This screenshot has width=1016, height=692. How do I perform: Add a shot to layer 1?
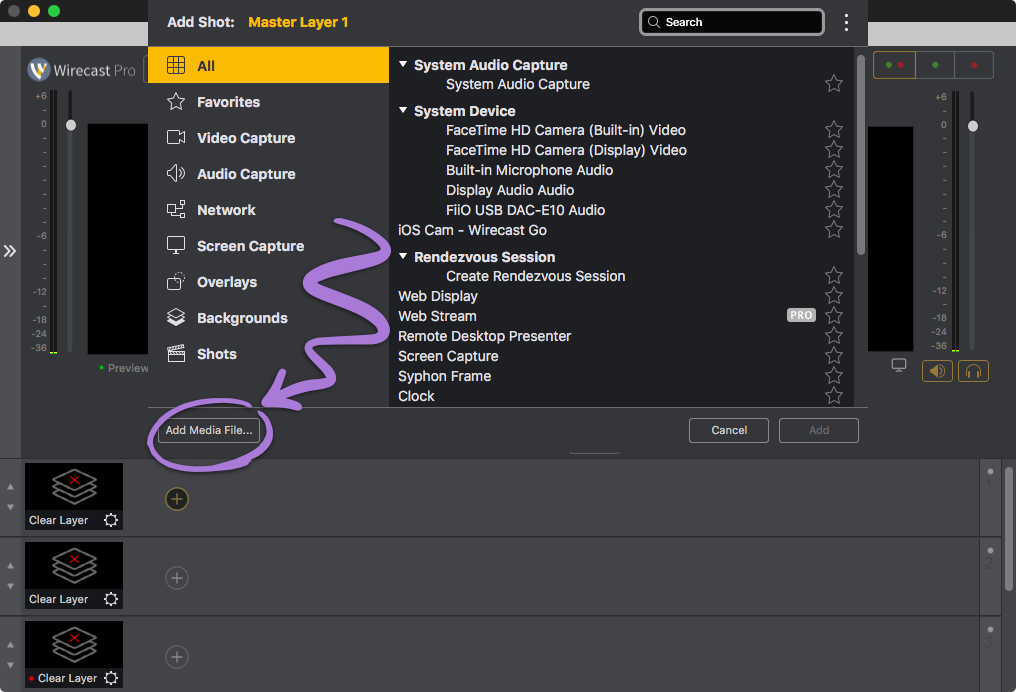pyautogui.click(x=177, y=499)
